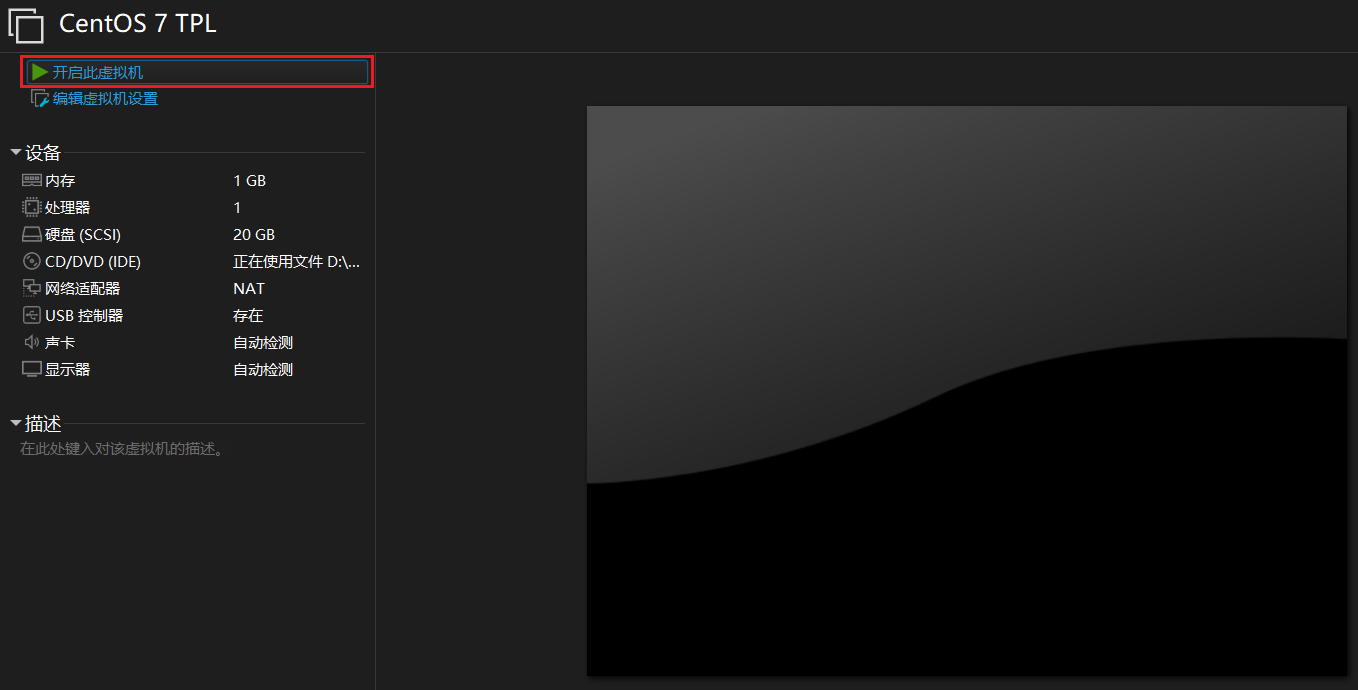Select the 声卡 label
The height and width of the screenshot is (690, 1358).
point(60,343)
